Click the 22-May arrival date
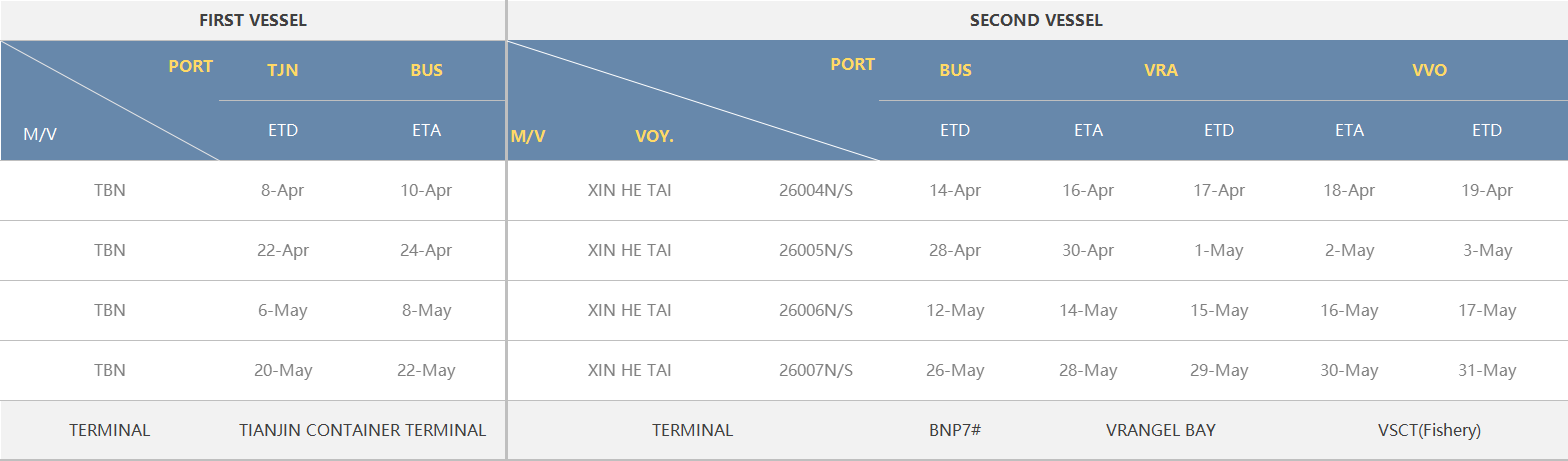Image resolution: width=1568 pixels, height=461 pixels. pos(426,370)
